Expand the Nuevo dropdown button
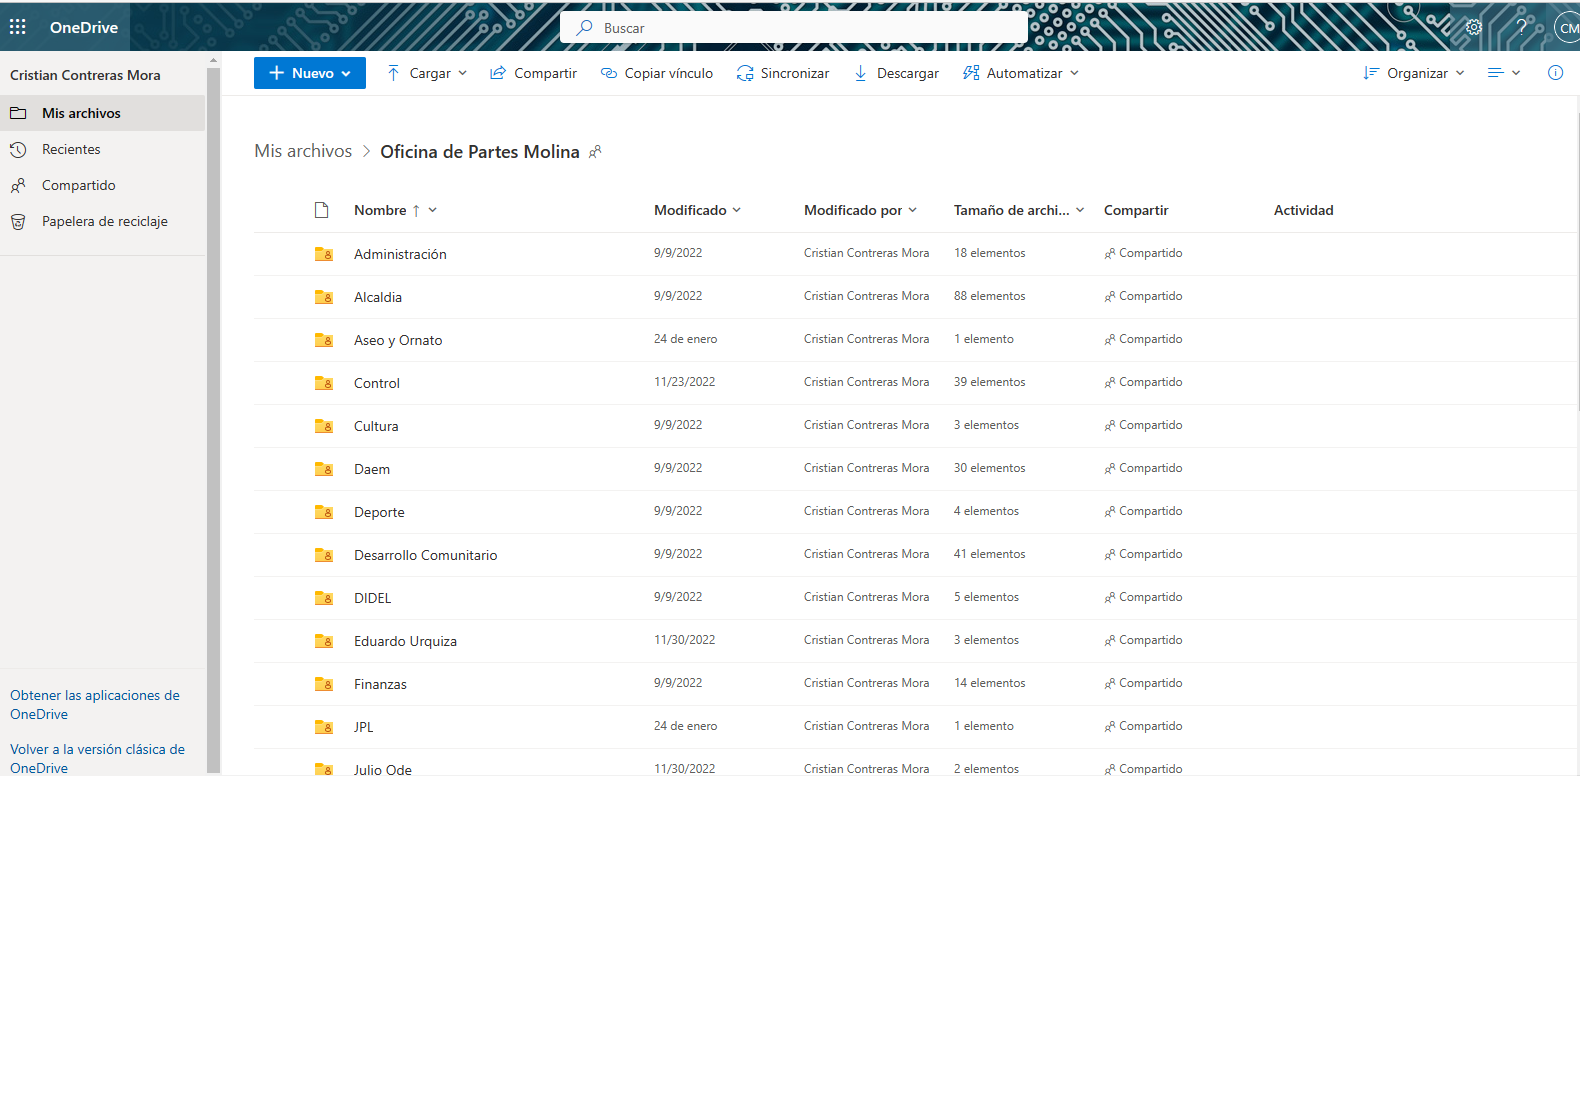Image resolution: width=1580 pixels, height=1112 pixels. point(310,73)
